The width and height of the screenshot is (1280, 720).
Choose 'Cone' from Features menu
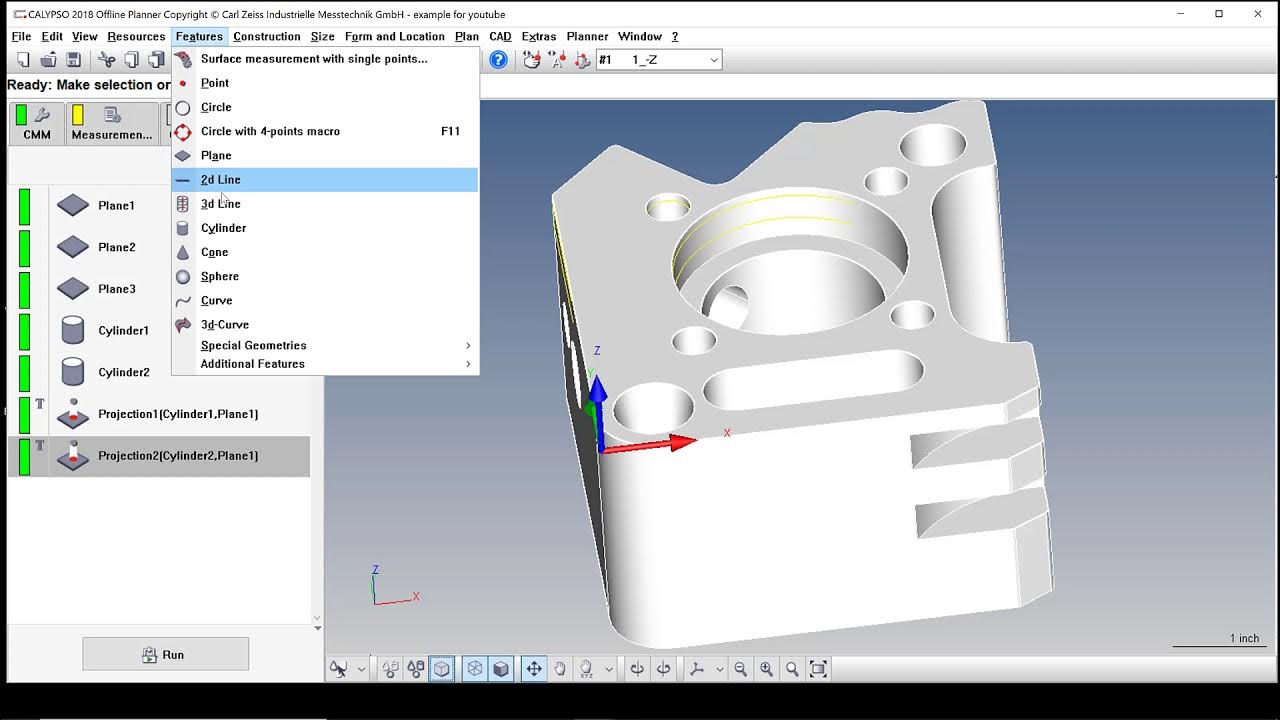pyautogui.click(x=325, y=252)
